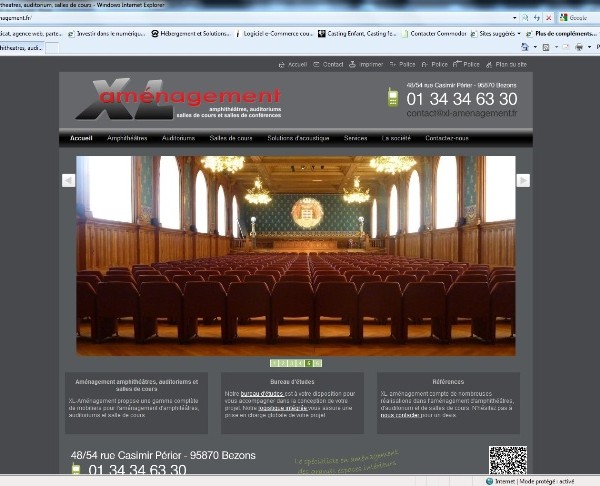Open the Amphithéâtres menu item

tap(127, 138)
